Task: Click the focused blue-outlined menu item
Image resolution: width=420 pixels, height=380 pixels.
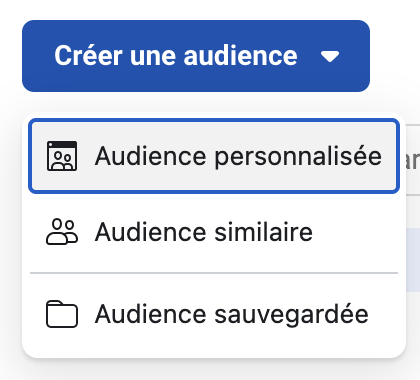Action: [x=214, y=156]
